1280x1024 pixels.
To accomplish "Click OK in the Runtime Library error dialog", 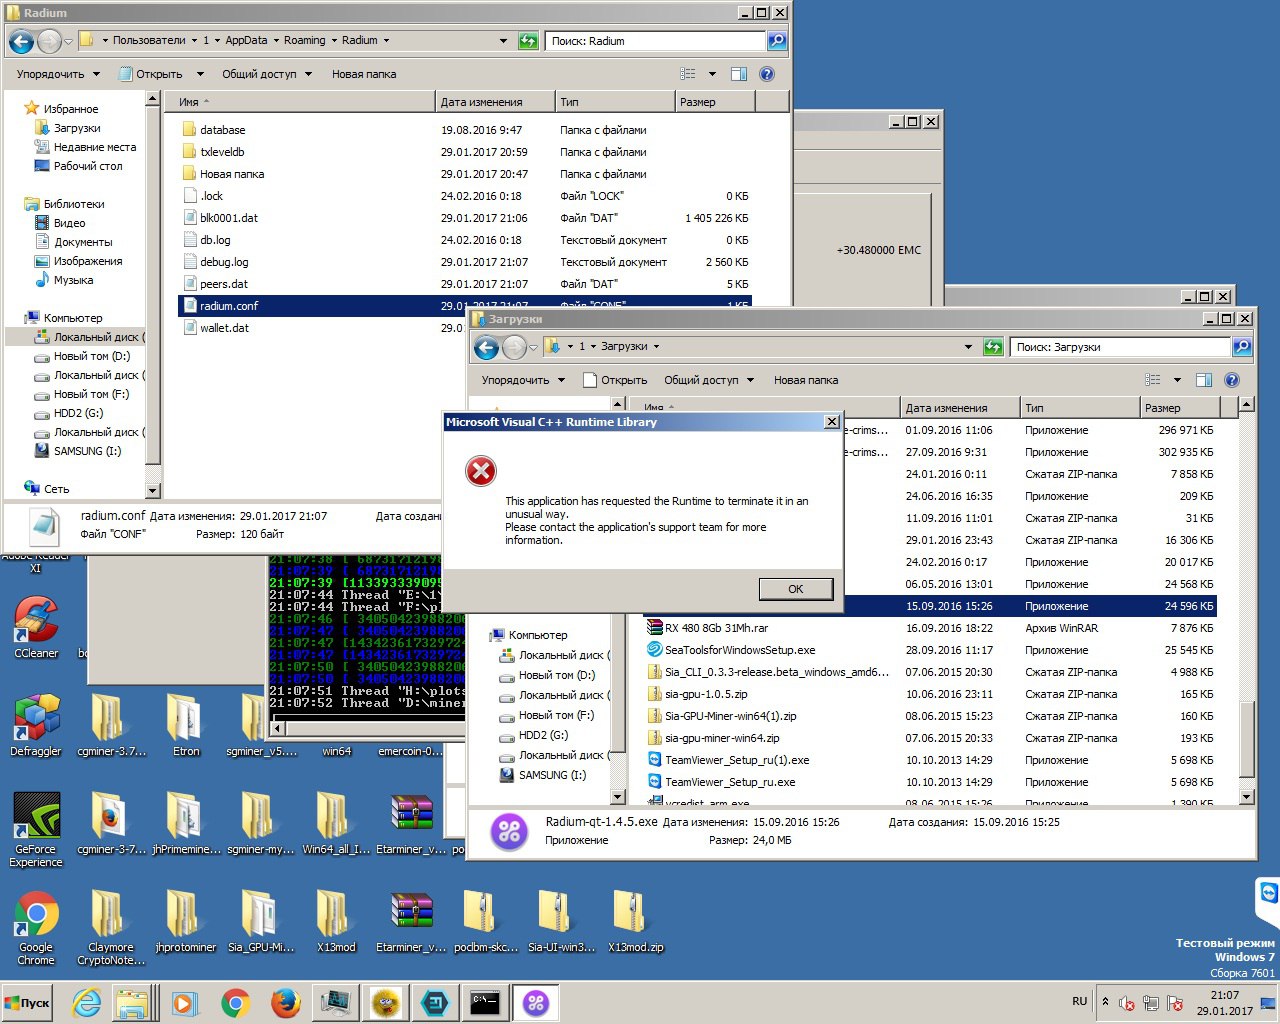I will coord(795,589).
